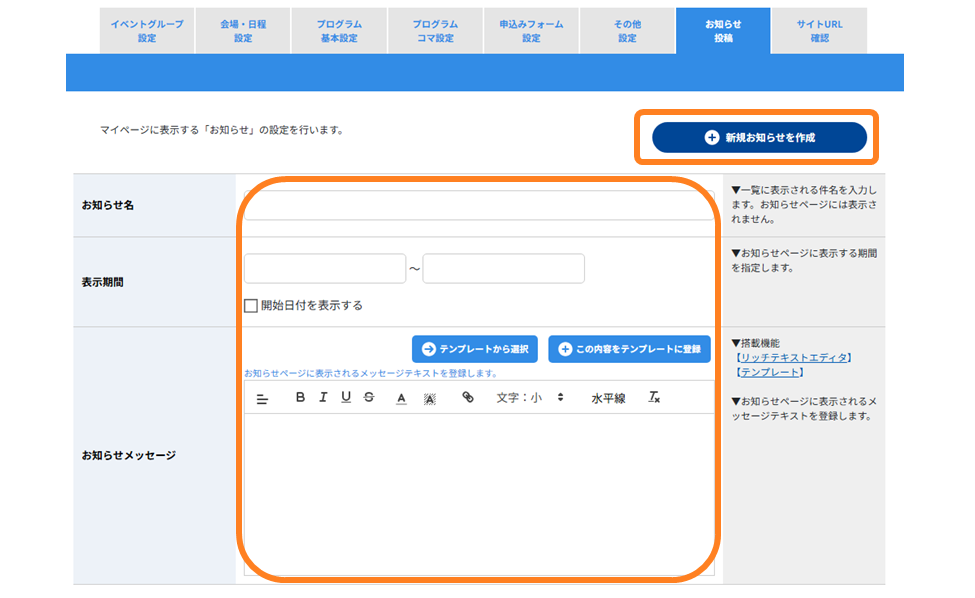The height and width of the screenshot is (598, 975).
Task: Insert a 水平線 horizontal rule
Action: pos(608,398)
